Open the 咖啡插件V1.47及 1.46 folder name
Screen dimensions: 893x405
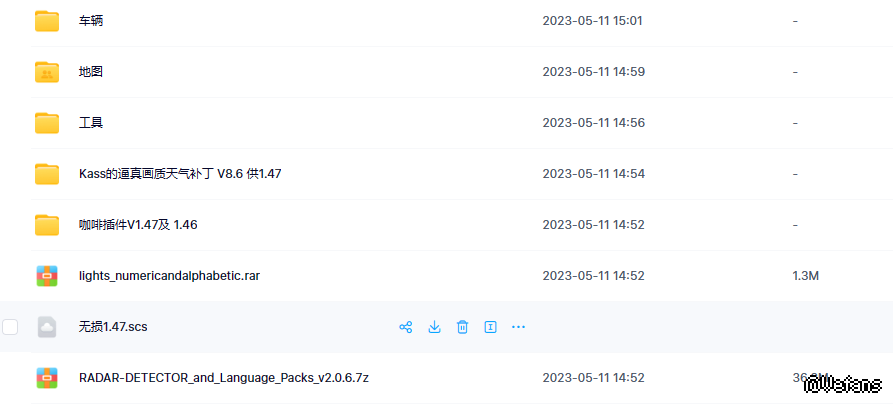[x=138, y=225]
